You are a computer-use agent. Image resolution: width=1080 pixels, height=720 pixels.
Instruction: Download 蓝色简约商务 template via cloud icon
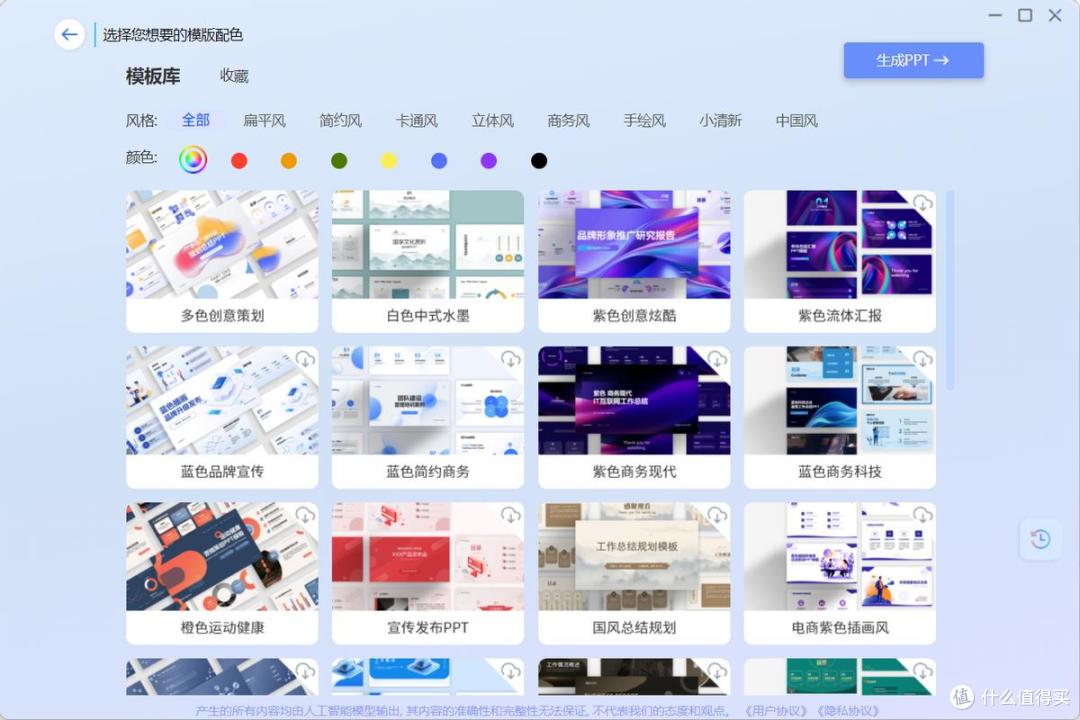[x=510, y=359]
